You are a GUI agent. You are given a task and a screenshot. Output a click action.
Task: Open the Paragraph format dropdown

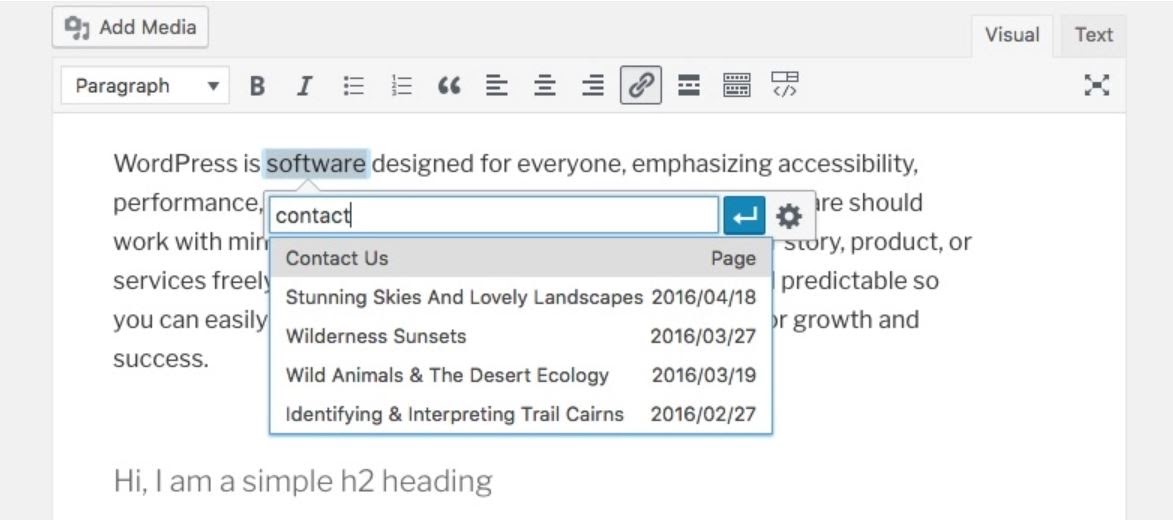pyautogui.click(x=145, y=86)
